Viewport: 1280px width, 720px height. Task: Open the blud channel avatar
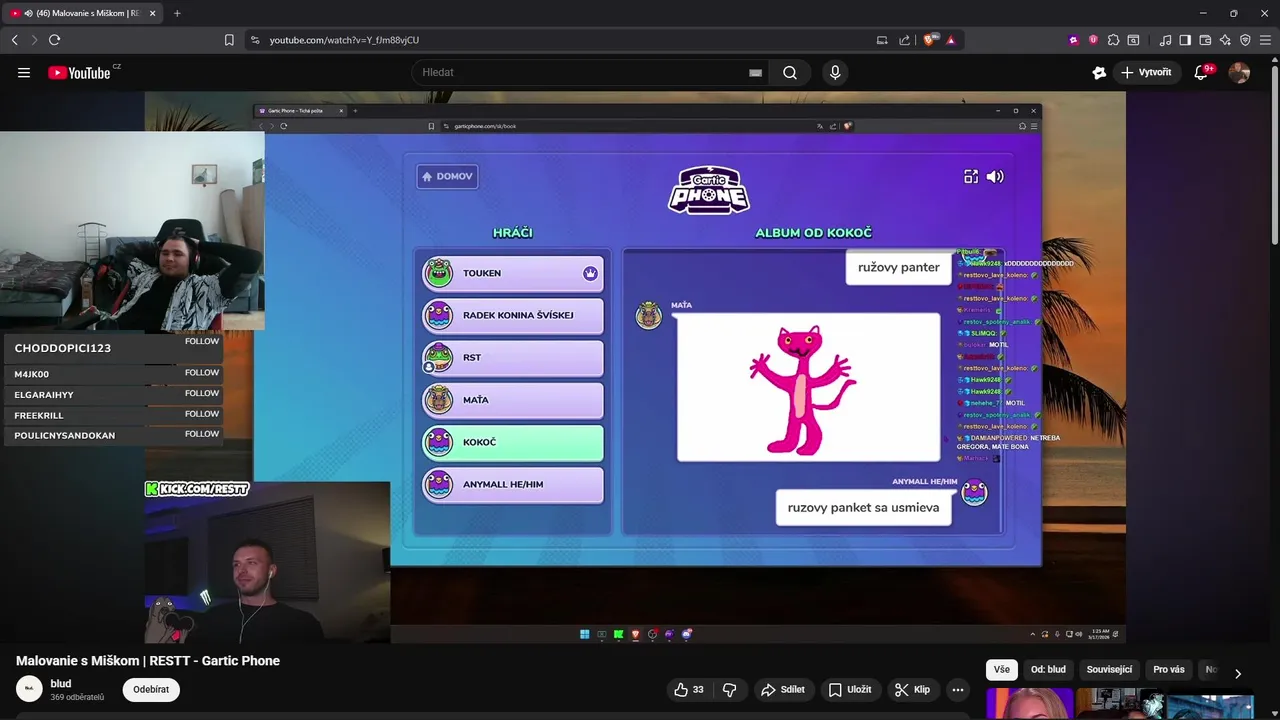tap(29, 689)
